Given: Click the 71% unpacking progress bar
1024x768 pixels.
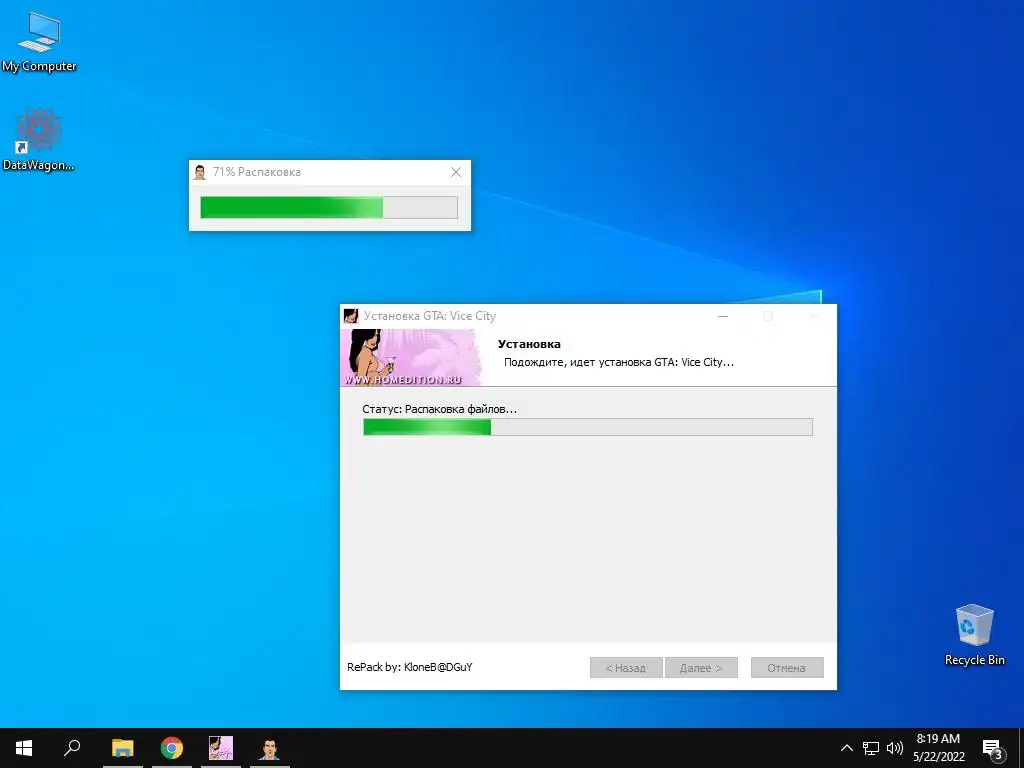Looking at the screenshot, I should 329,208.
